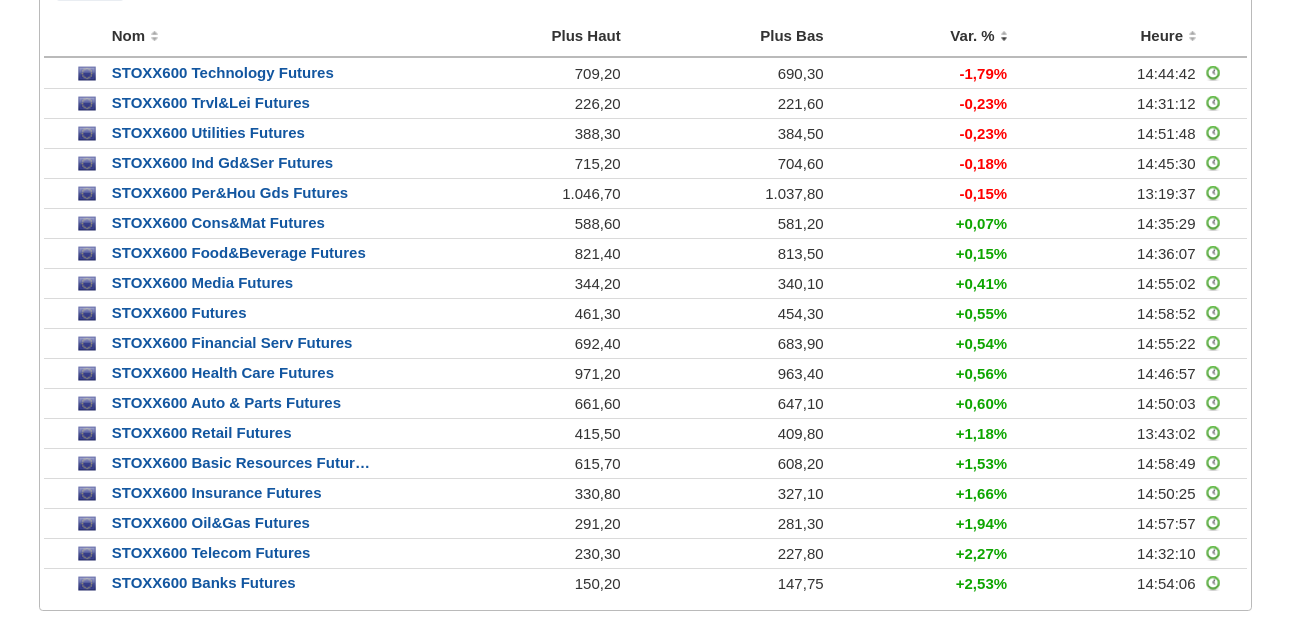Click the clock icon in the Utilities Futures row
Image resolution: width=1290 pixels, height=642 pixels.
tap(1213, 133)
